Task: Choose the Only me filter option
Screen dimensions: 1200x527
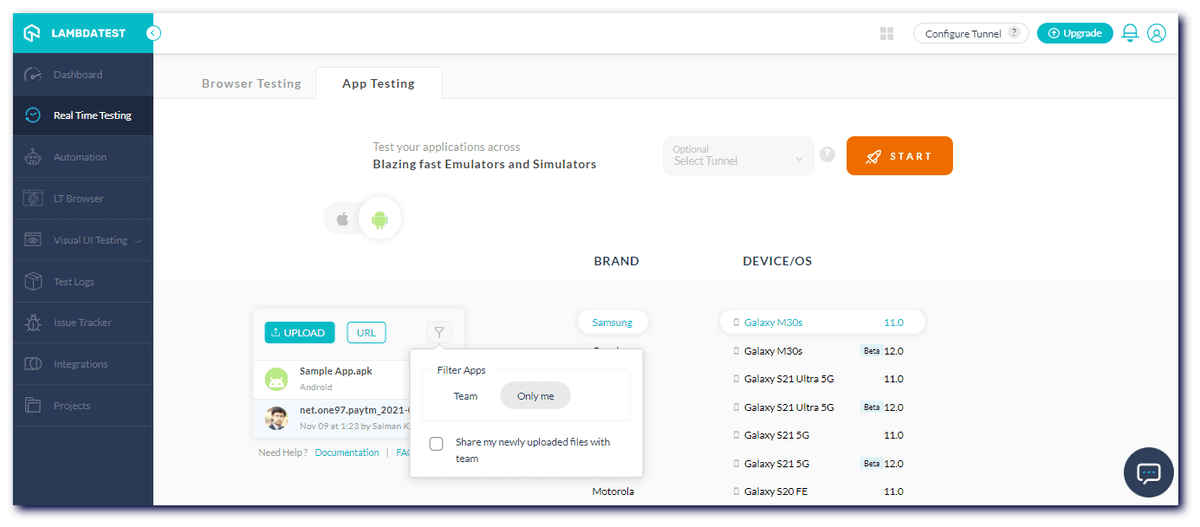Action: (535, 396)
